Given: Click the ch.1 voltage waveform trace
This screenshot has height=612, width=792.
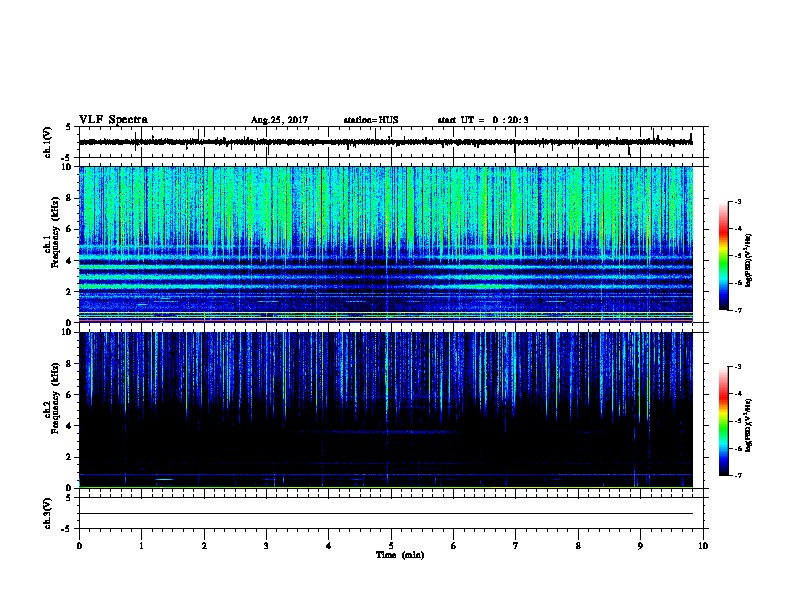Looking at the screenshot, I should coord(386,142).
